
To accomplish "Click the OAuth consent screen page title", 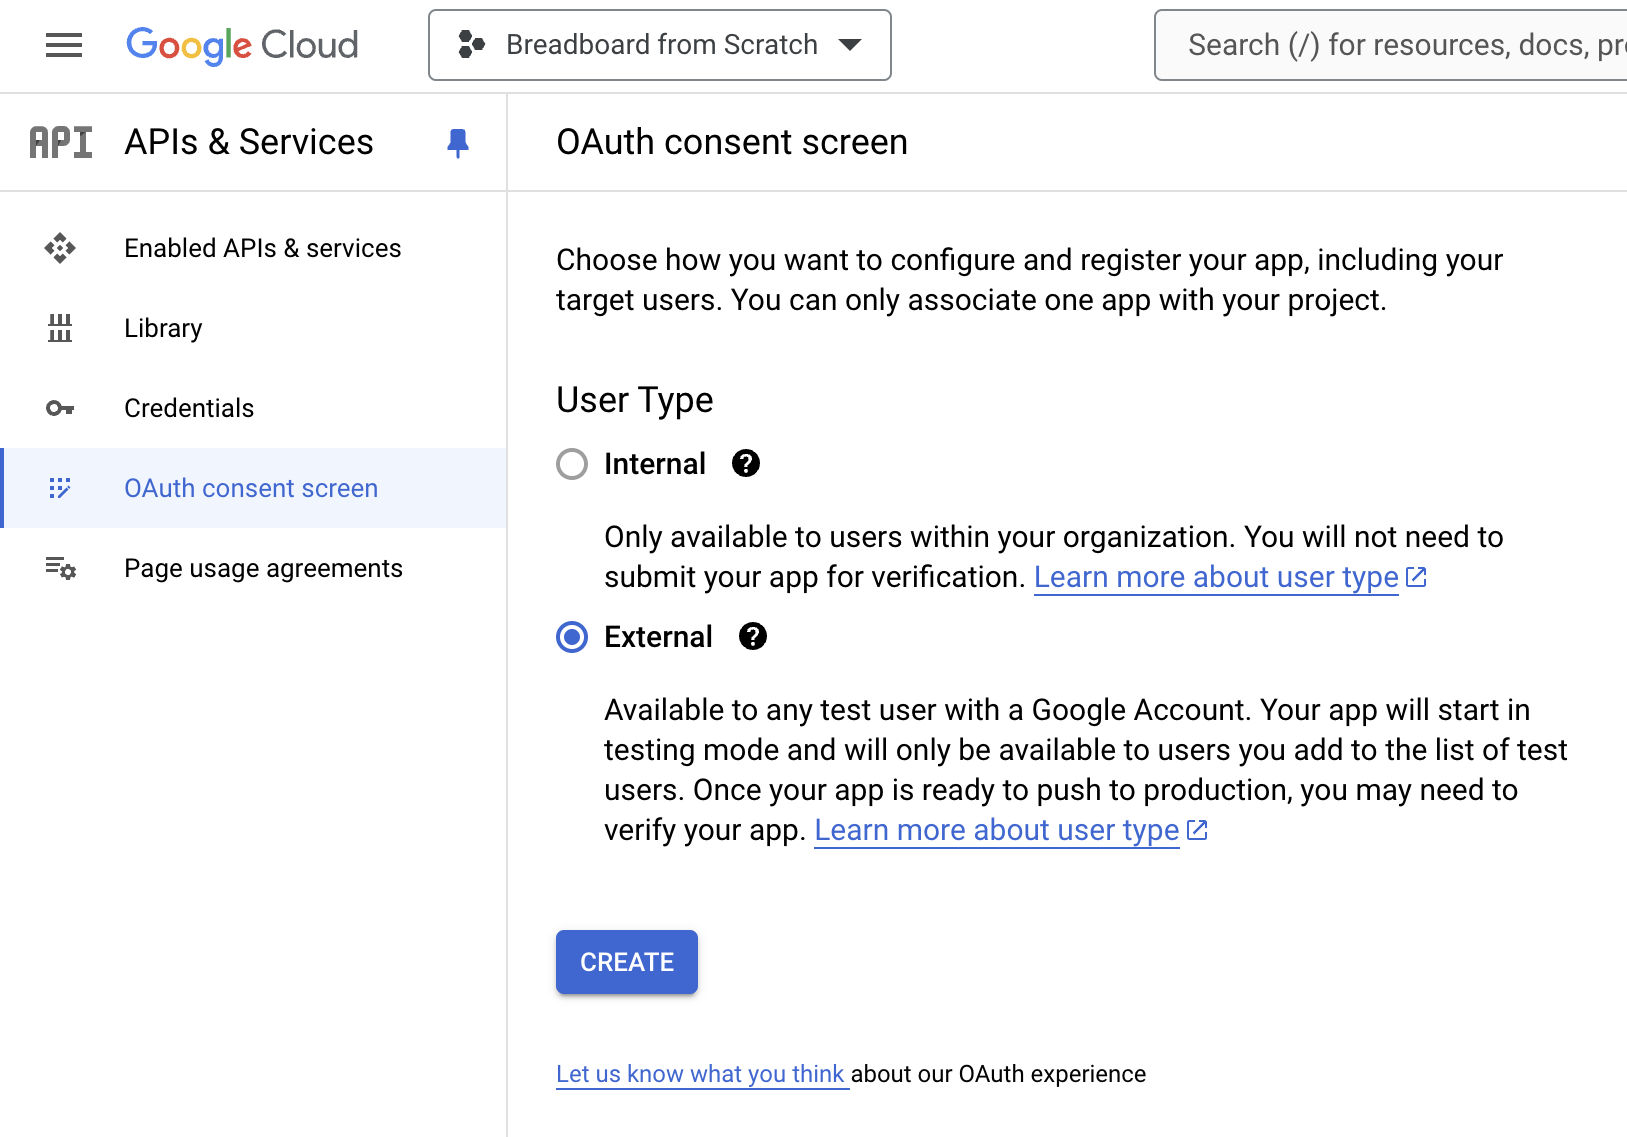I will pos(732,142).
